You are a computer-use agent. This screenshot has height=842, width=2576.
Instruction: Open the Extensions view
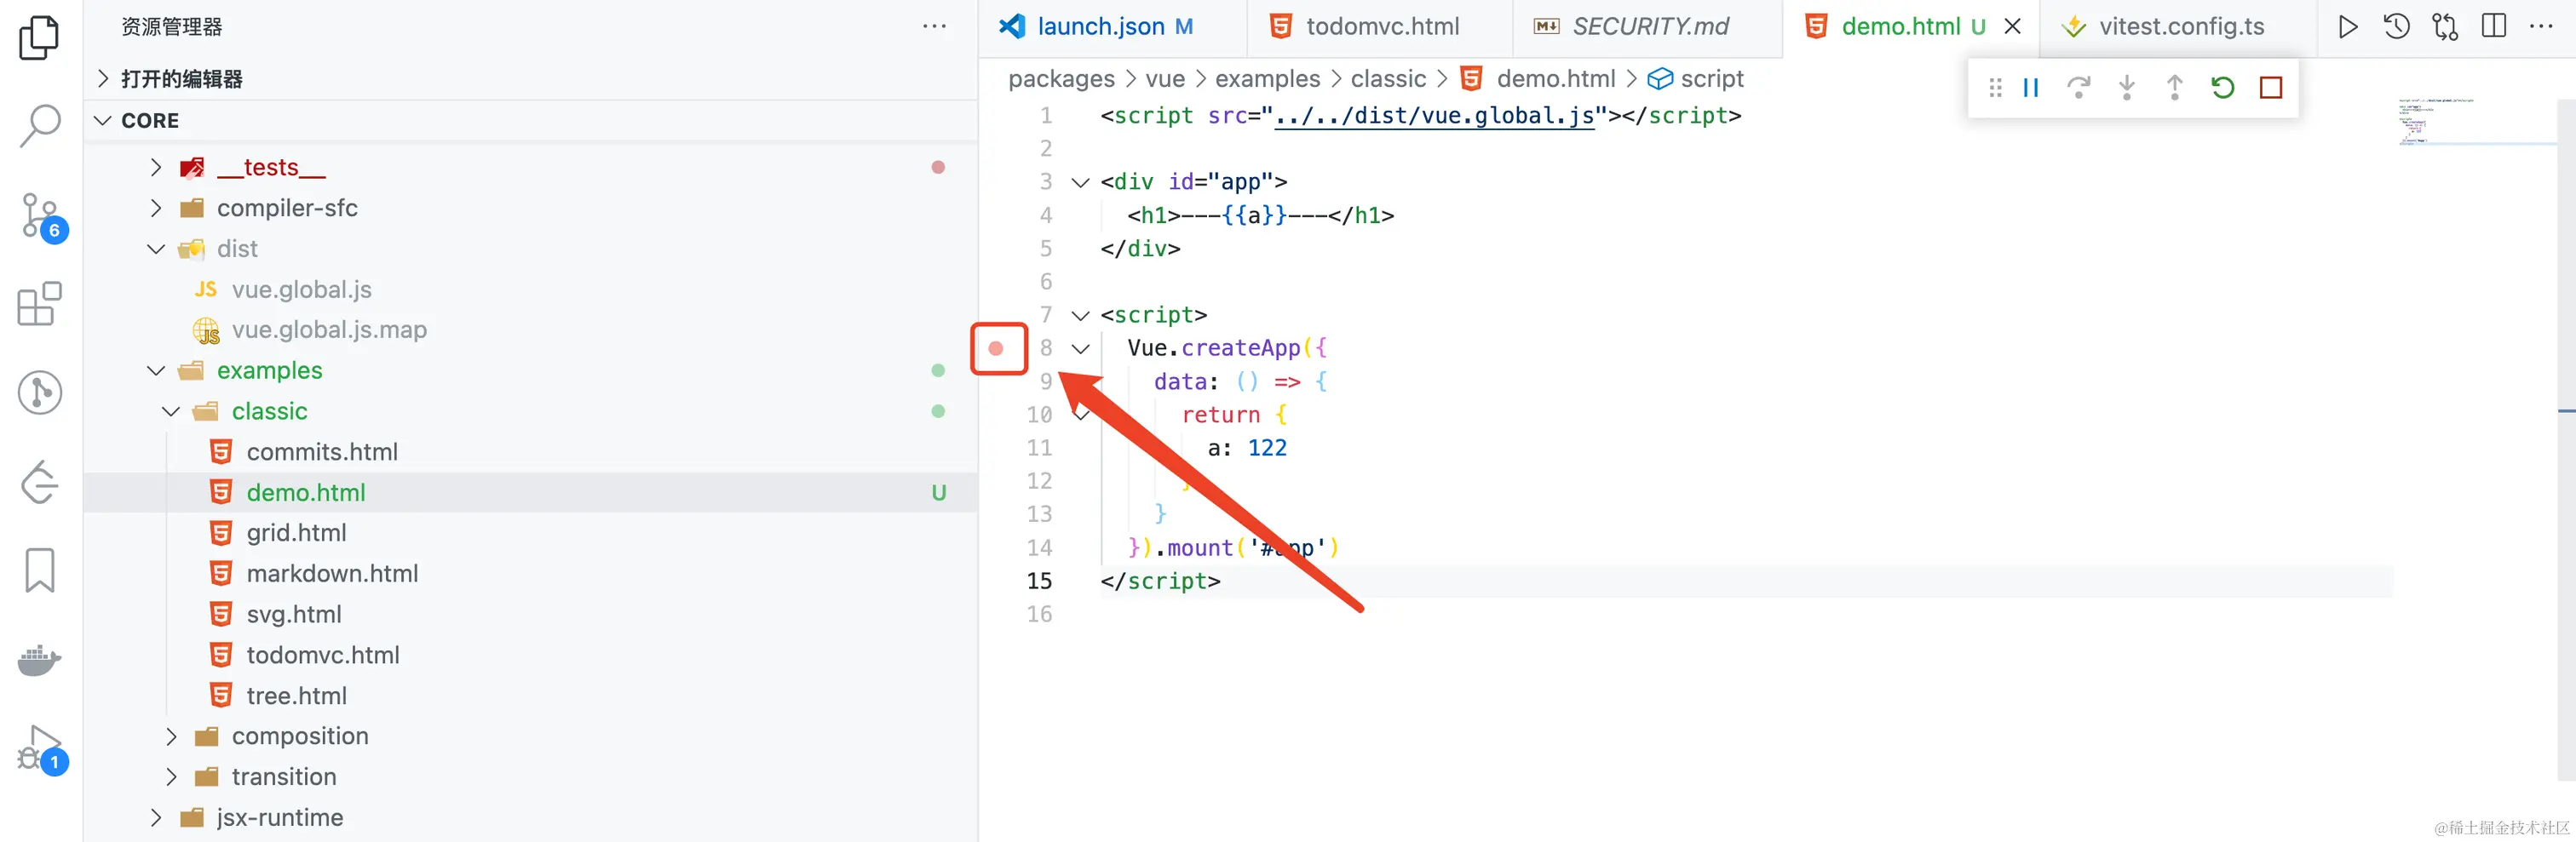[40, 304]
